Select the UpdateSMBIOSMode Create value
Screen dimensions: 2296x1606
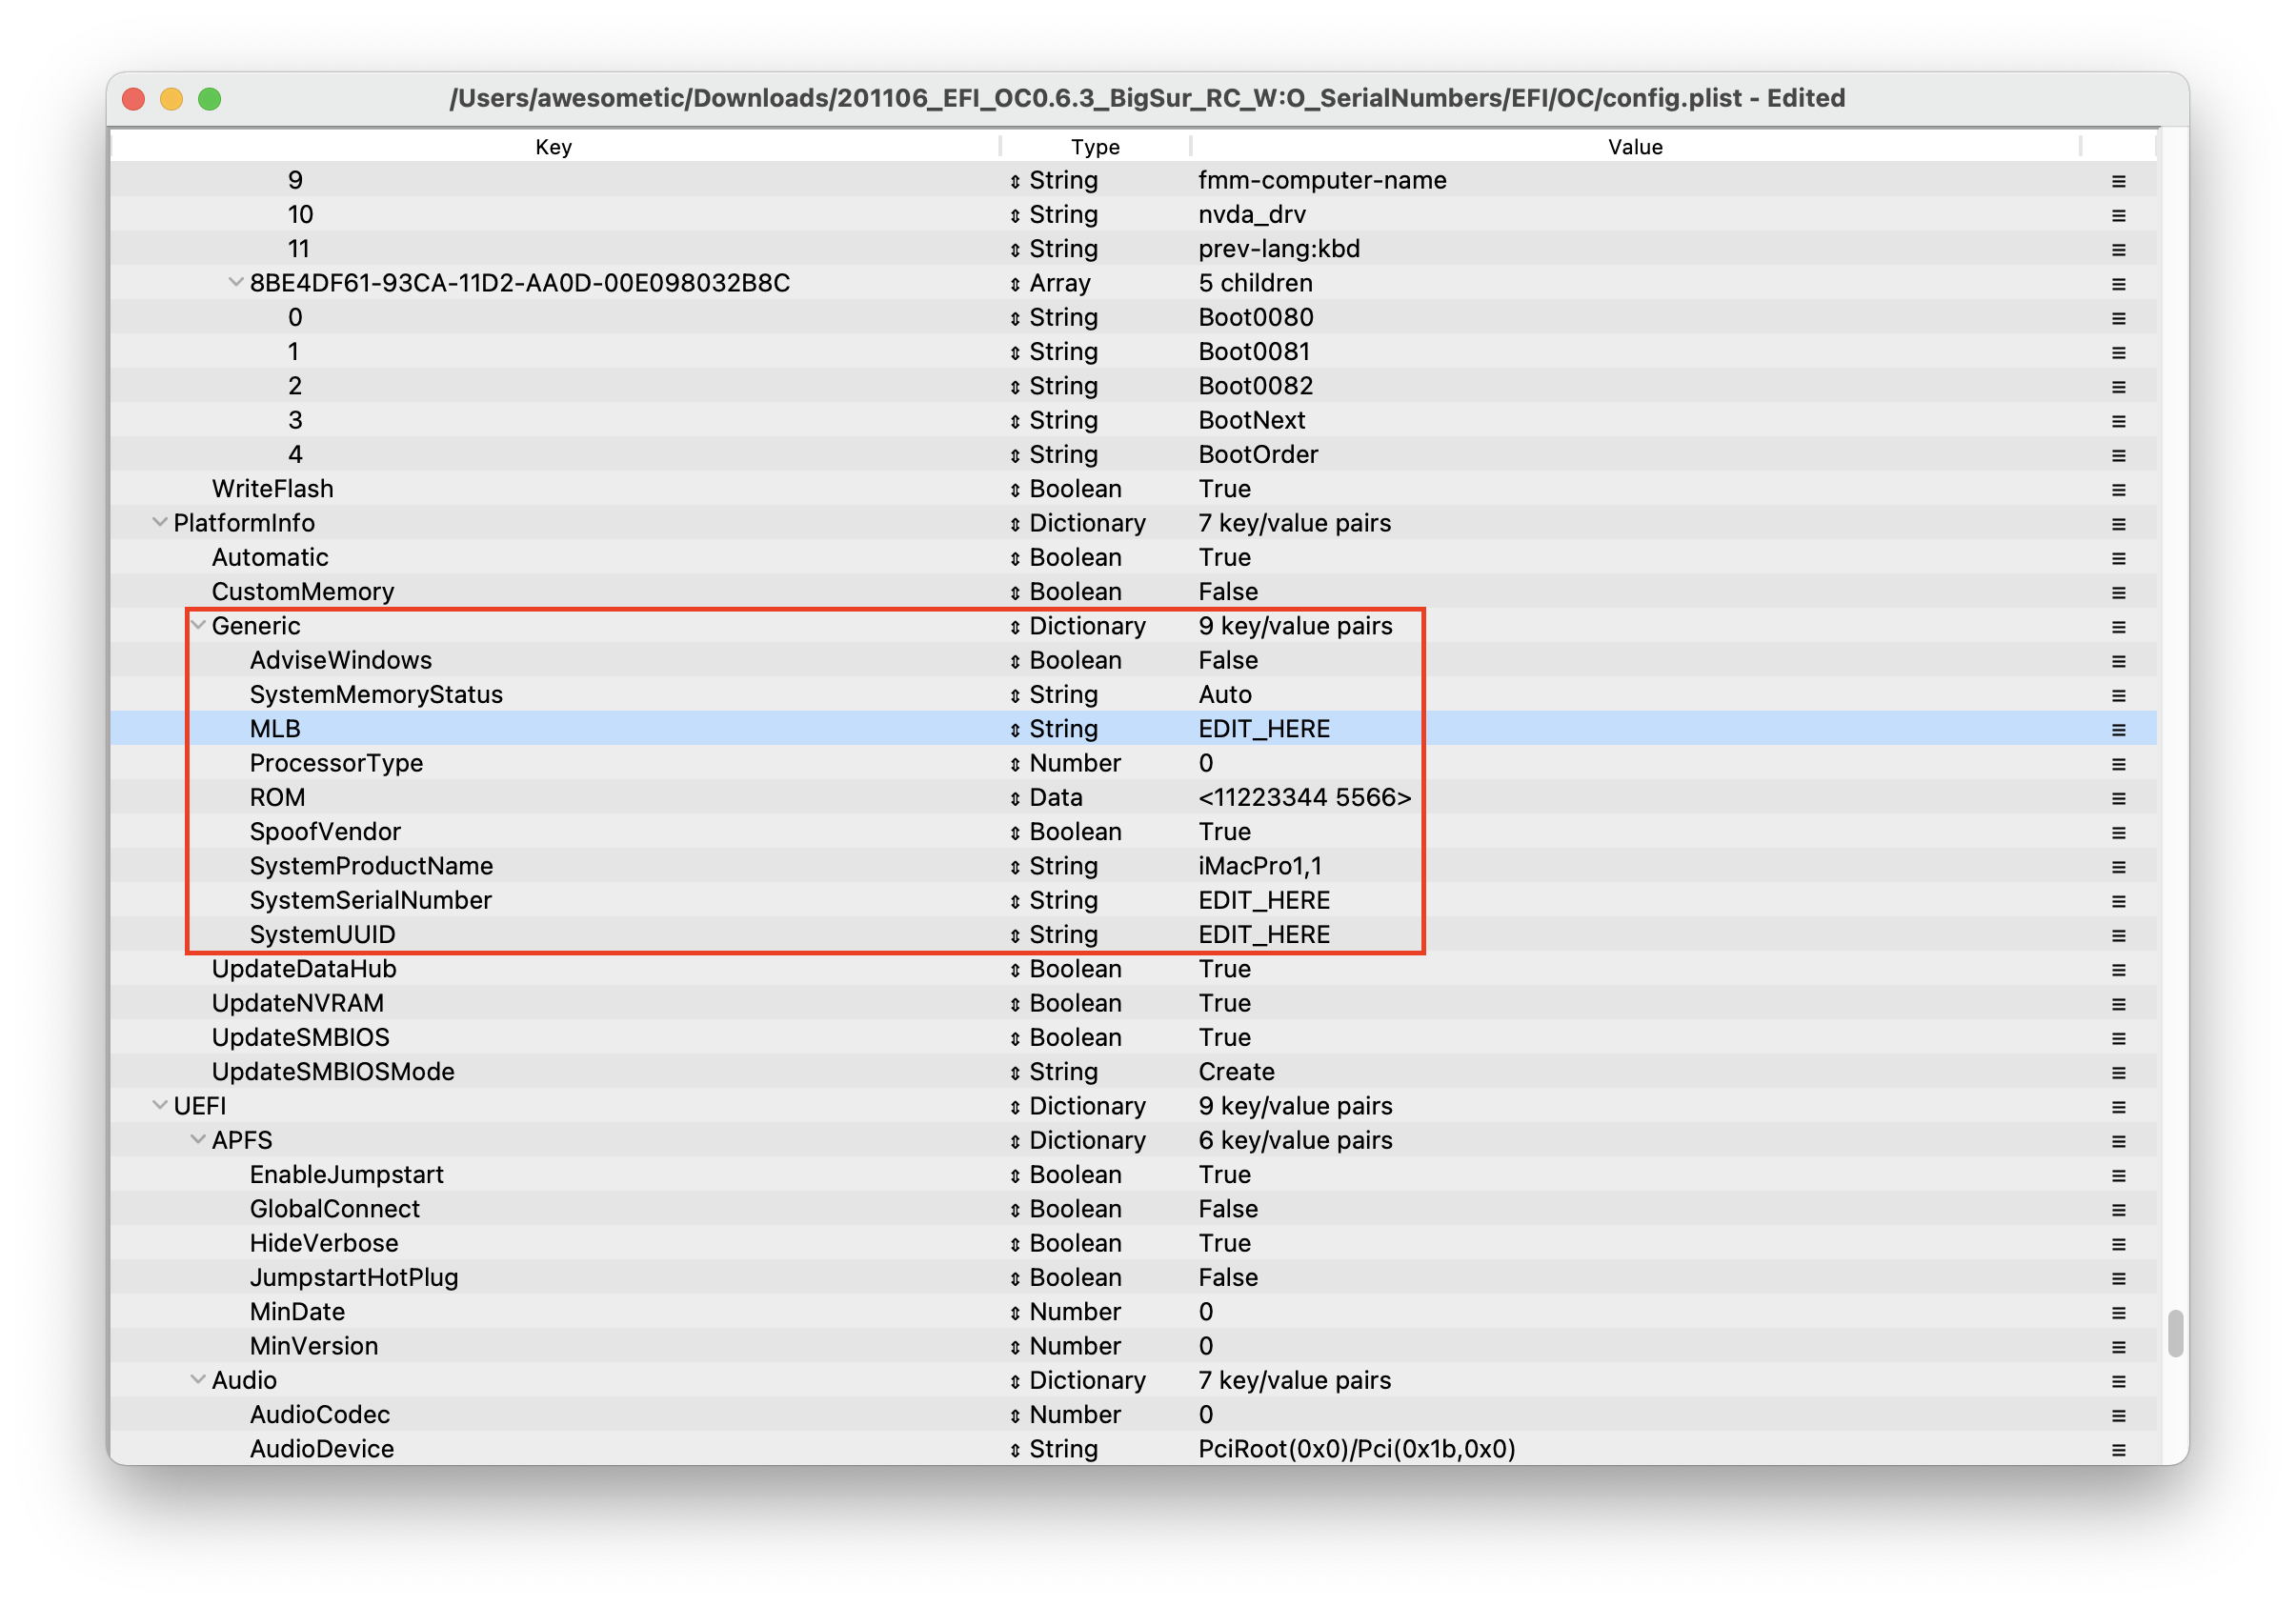[1236, 1072]
